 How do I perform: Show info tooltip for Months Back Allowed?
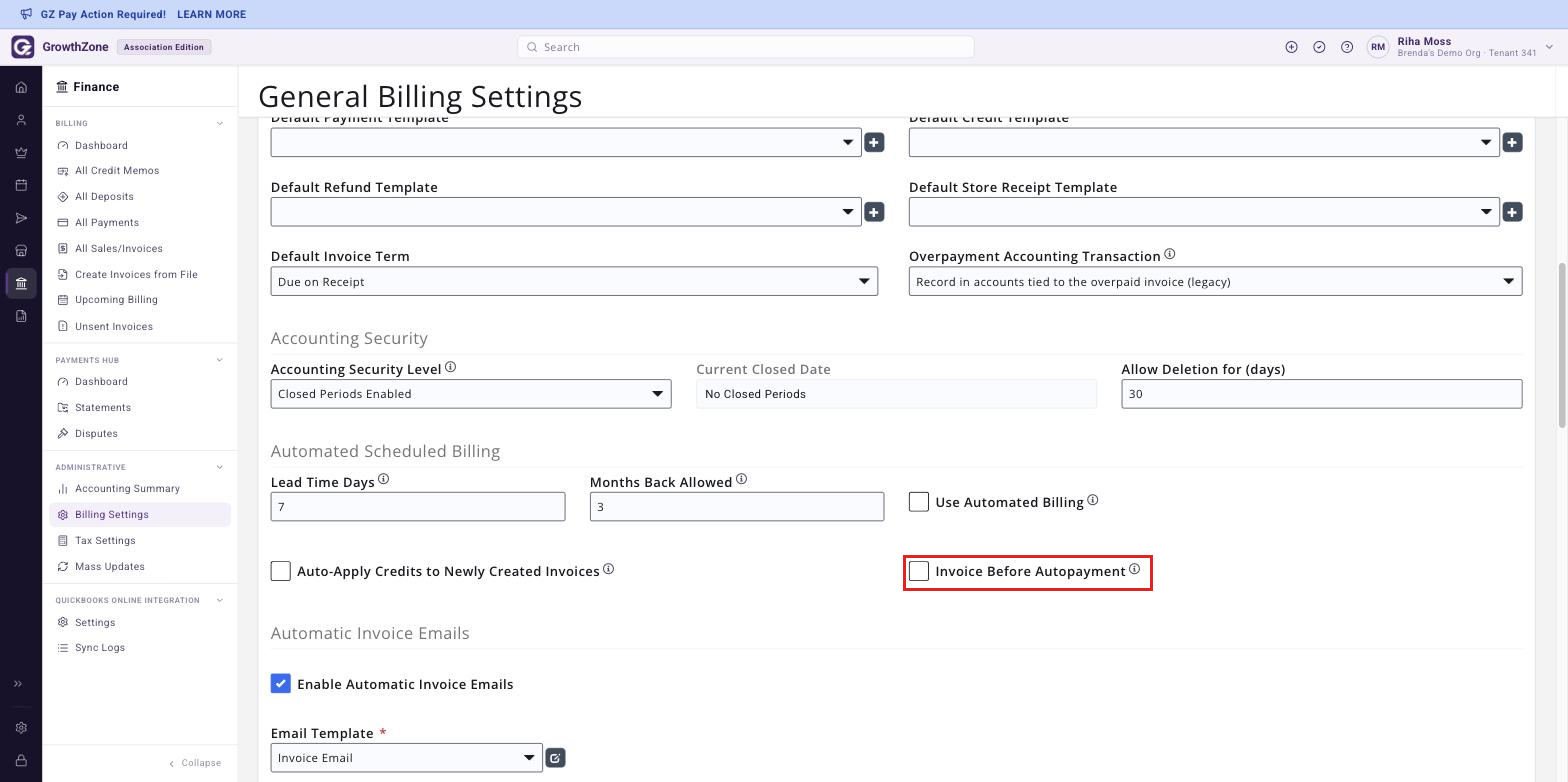tap(741, 480)
